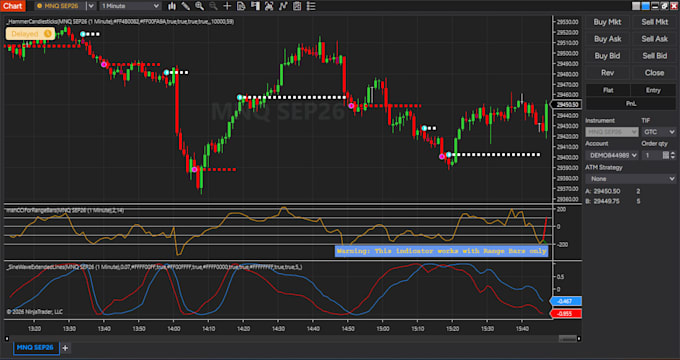680x360 pixels.
Task: Click Sell Bid button
Action: 654,56
